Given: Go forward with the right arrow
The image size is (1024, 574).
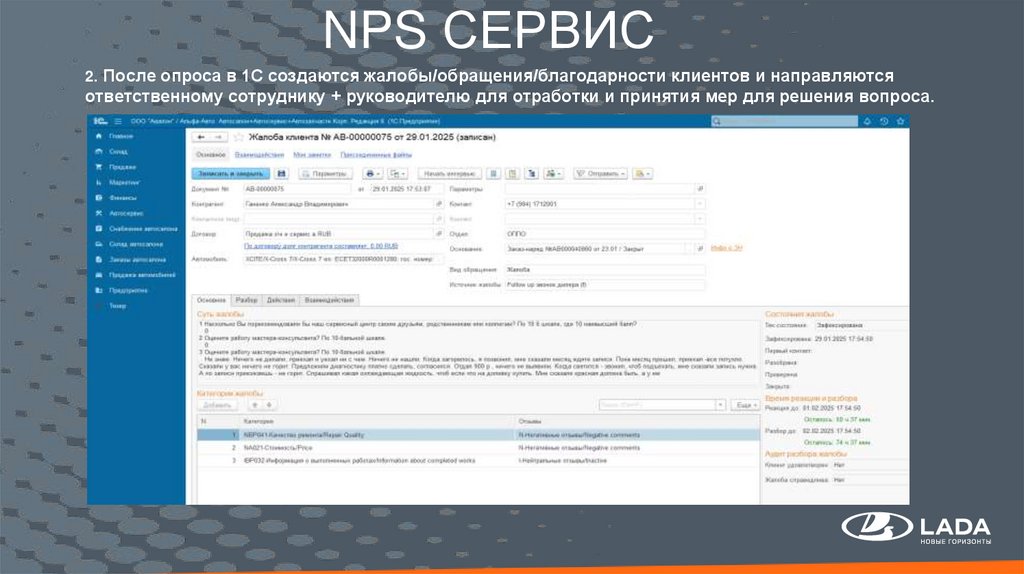Looking at the screenshot, I should (x=219, y=137).
